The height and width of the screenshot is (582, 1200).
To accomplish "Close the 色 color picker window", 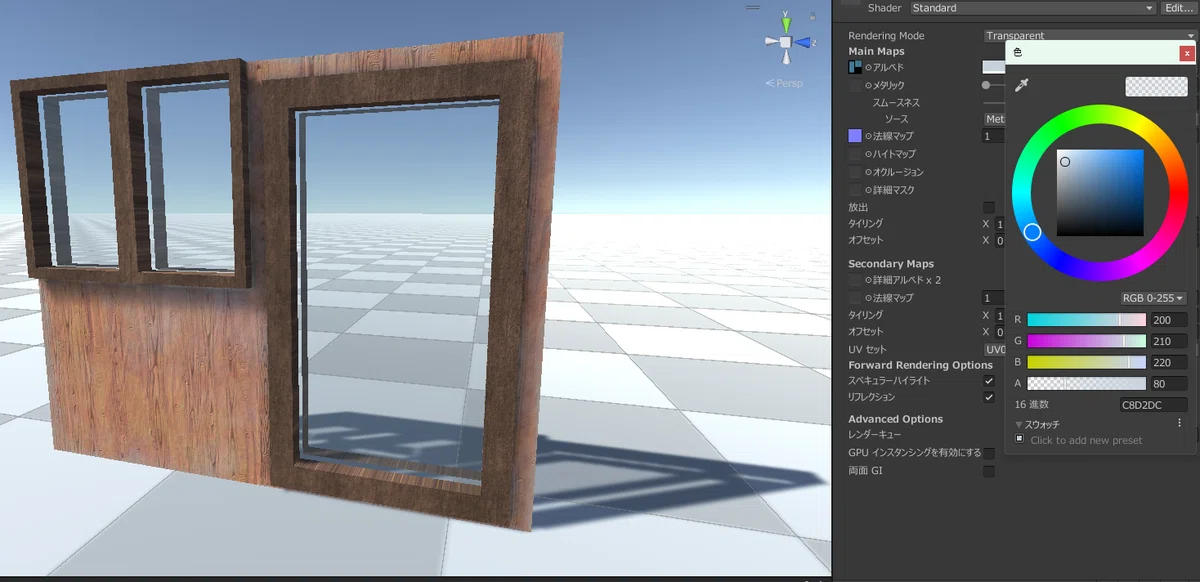I will coord(1187,53).
